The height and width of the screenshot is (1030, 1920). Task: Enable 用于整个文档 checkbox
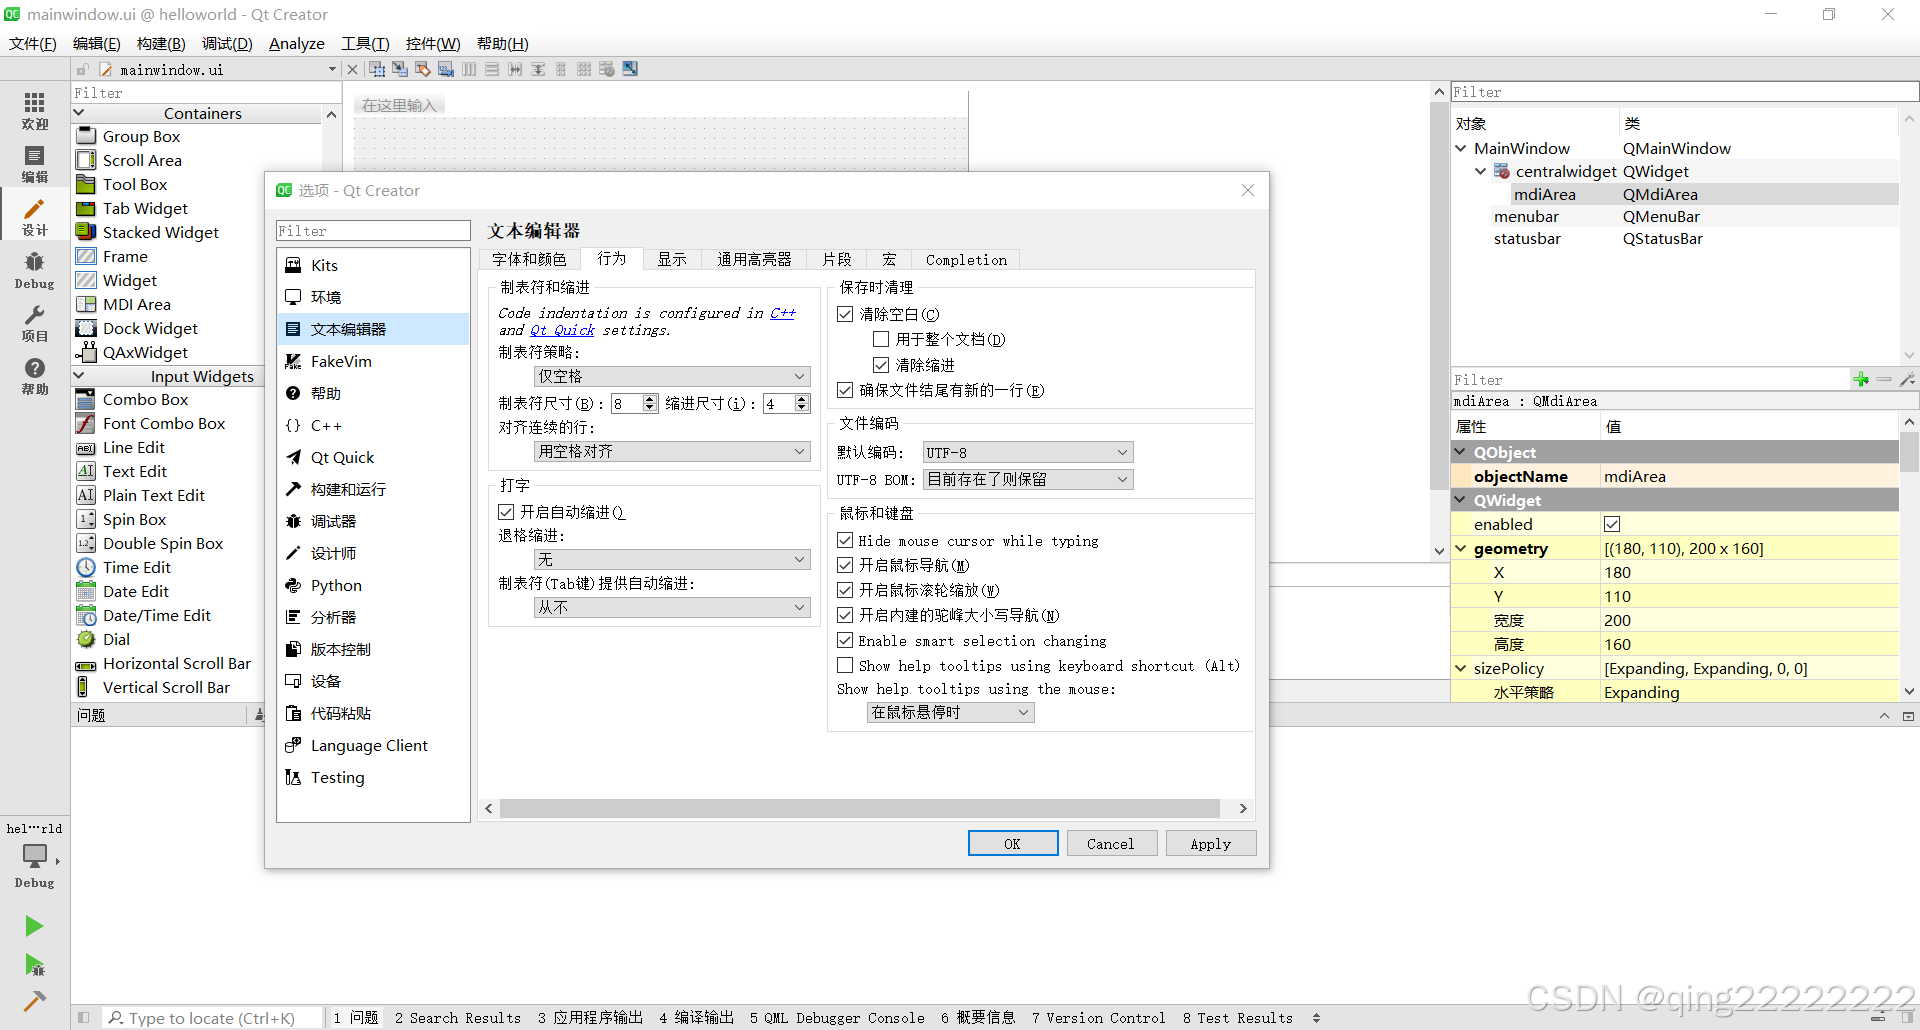881,339
